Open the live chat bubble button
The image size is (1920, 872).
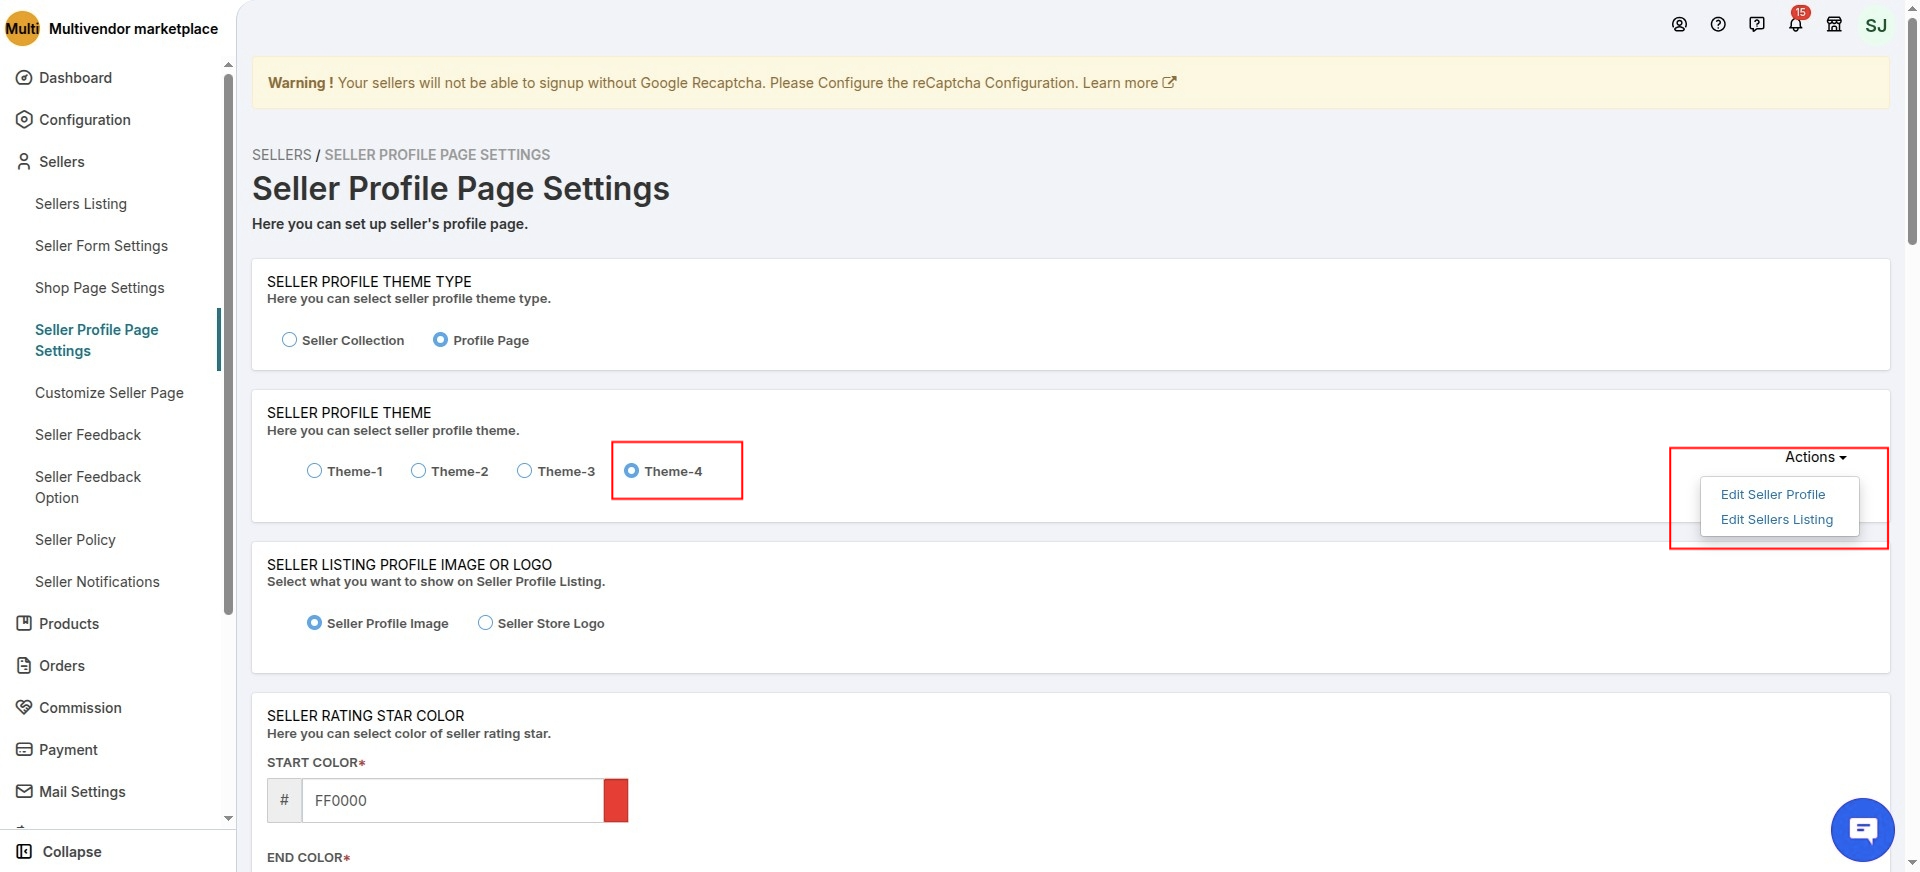pos(1862,829)
